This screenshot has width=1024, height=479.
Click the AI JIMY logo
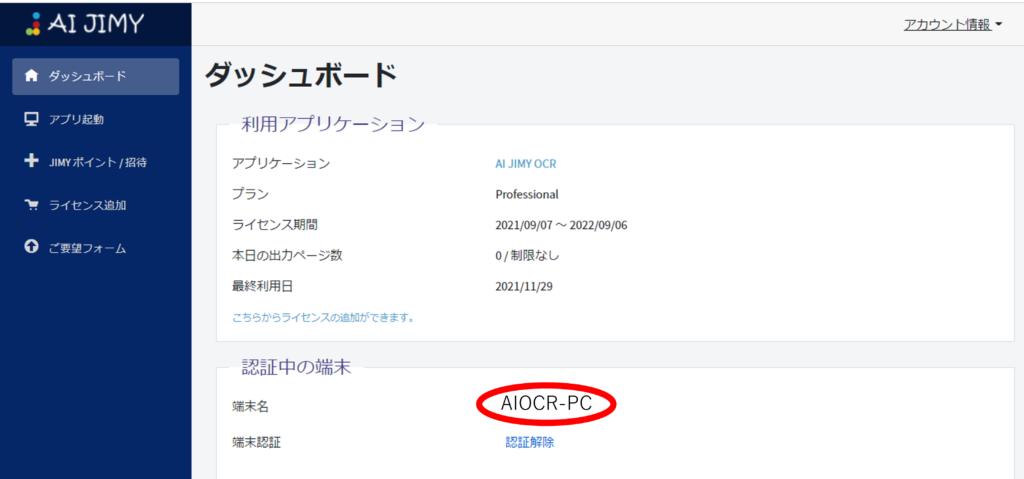coord(85,23)
